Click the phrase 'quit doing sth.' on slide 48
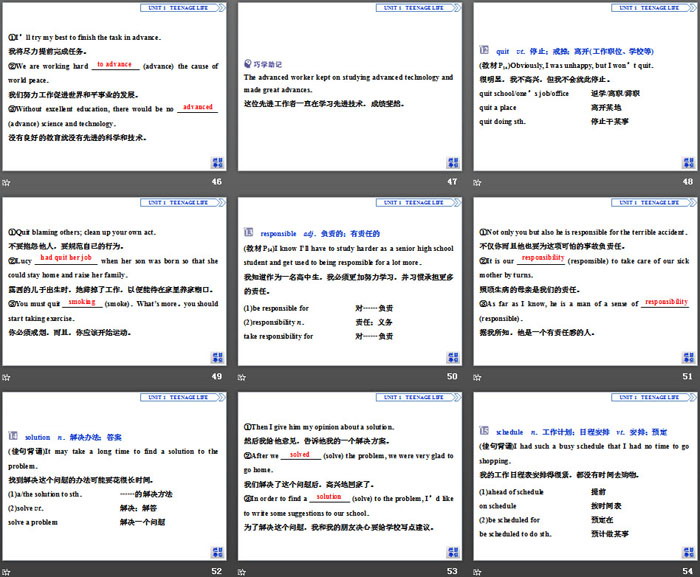700x577 pixels. point(502,121)
